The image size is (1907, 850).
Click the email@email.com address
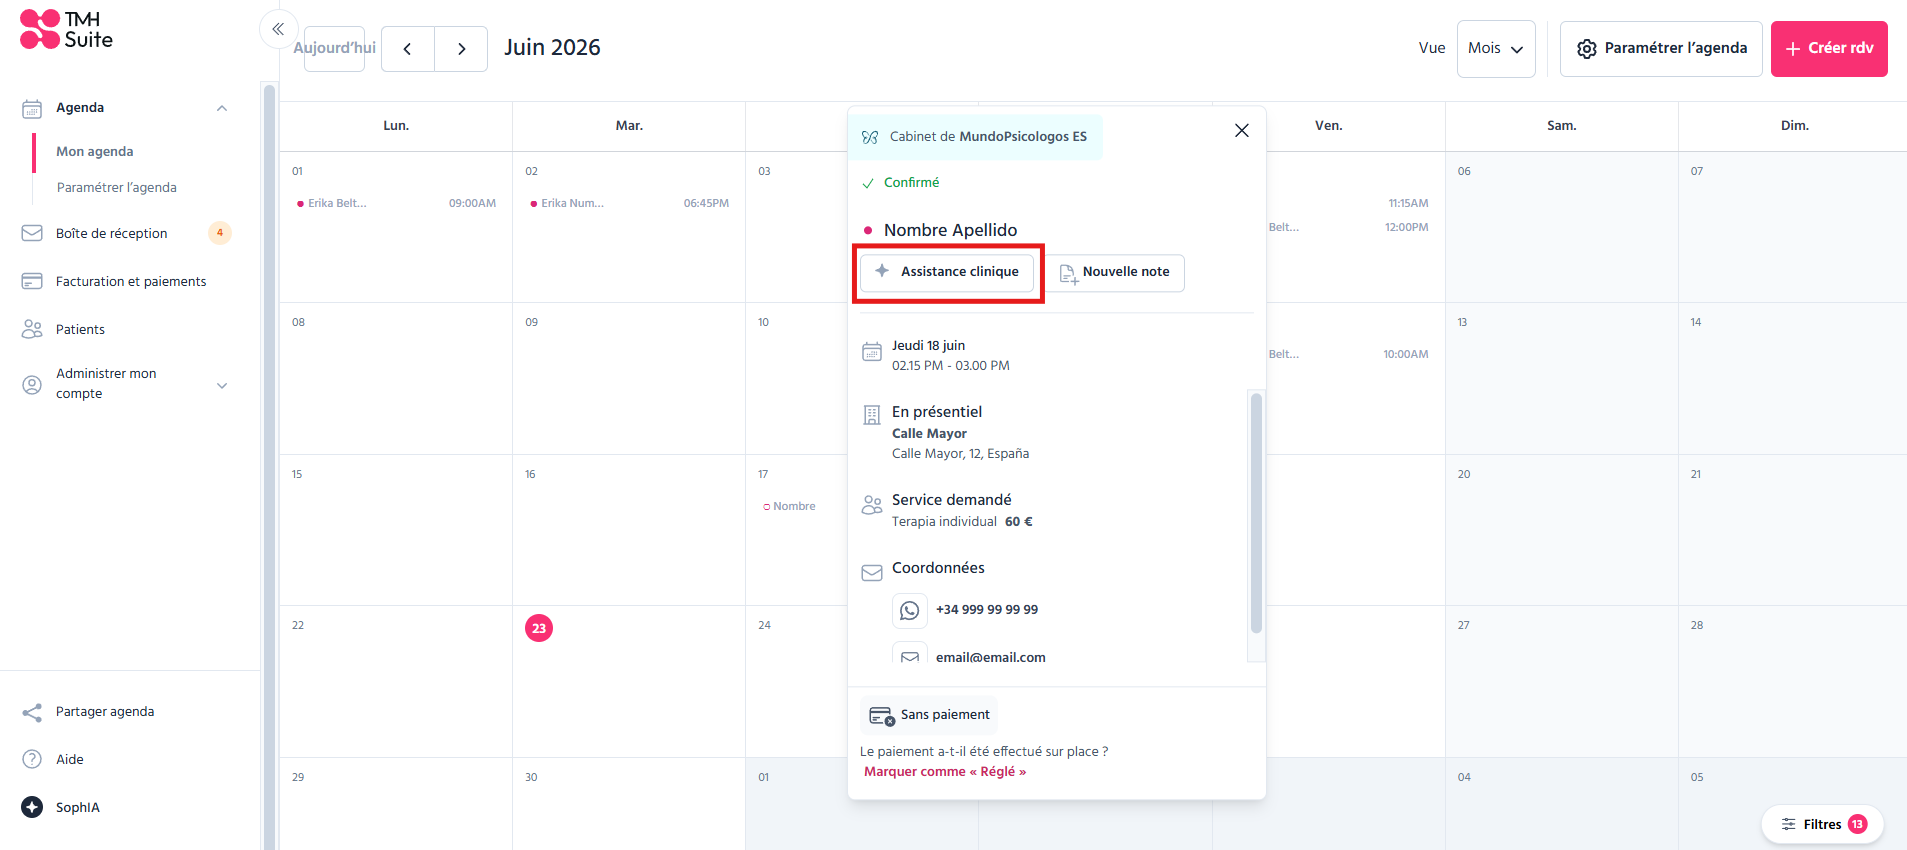pos(991,657)
